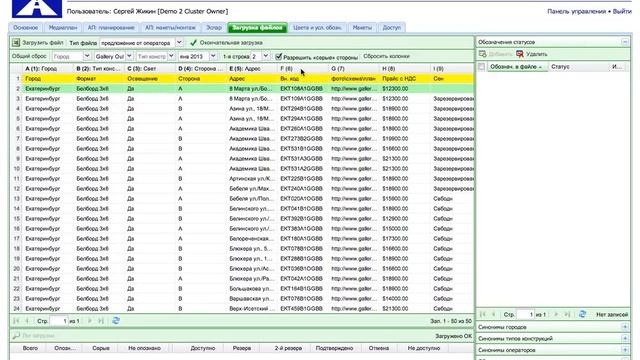Click column E (5): Адрес header
The width and height of the screenshot is (640, 360).
coord(252,69)
